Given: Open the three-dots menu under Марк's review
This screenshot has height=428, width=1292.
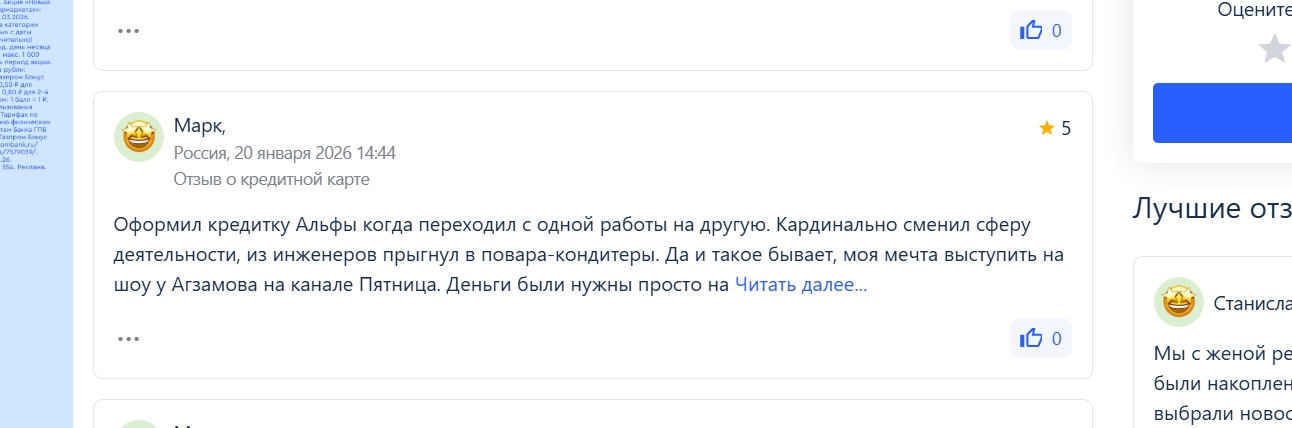Looking at the screenshot, I should (128, 338).
